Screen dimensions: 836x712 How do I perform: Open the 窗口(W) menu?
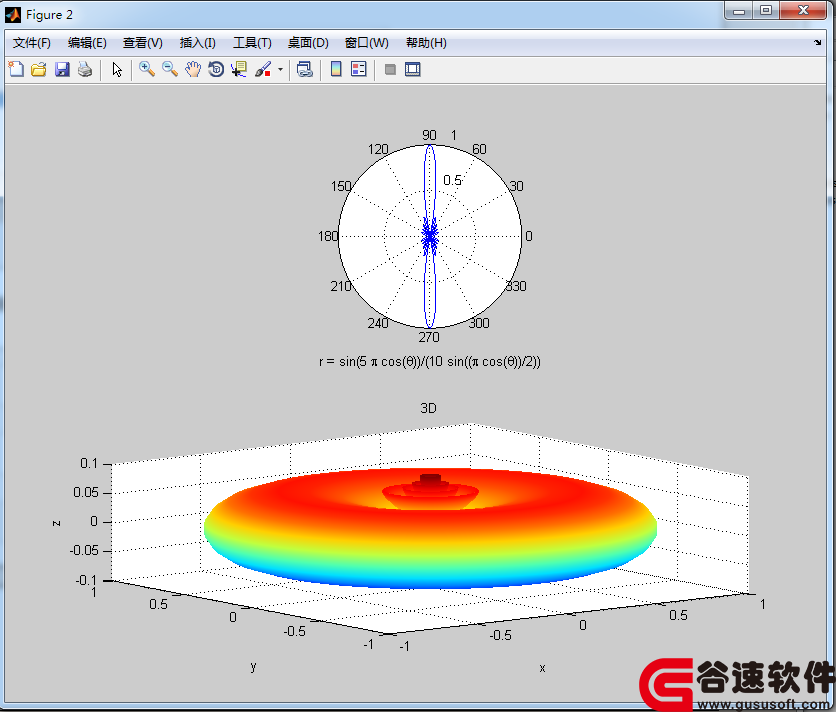pyautogui.click(x=367, y=43)
